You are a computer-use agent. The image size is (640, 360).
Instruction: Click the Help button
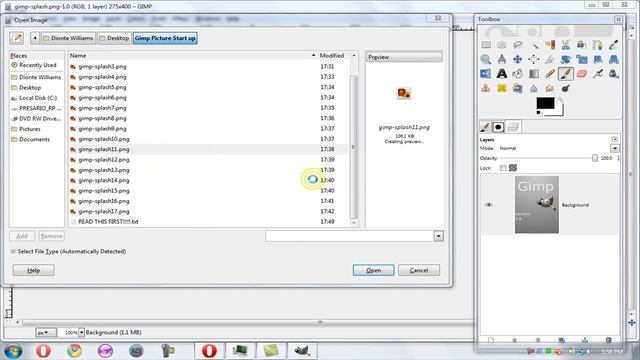click(x=33, y=270)
